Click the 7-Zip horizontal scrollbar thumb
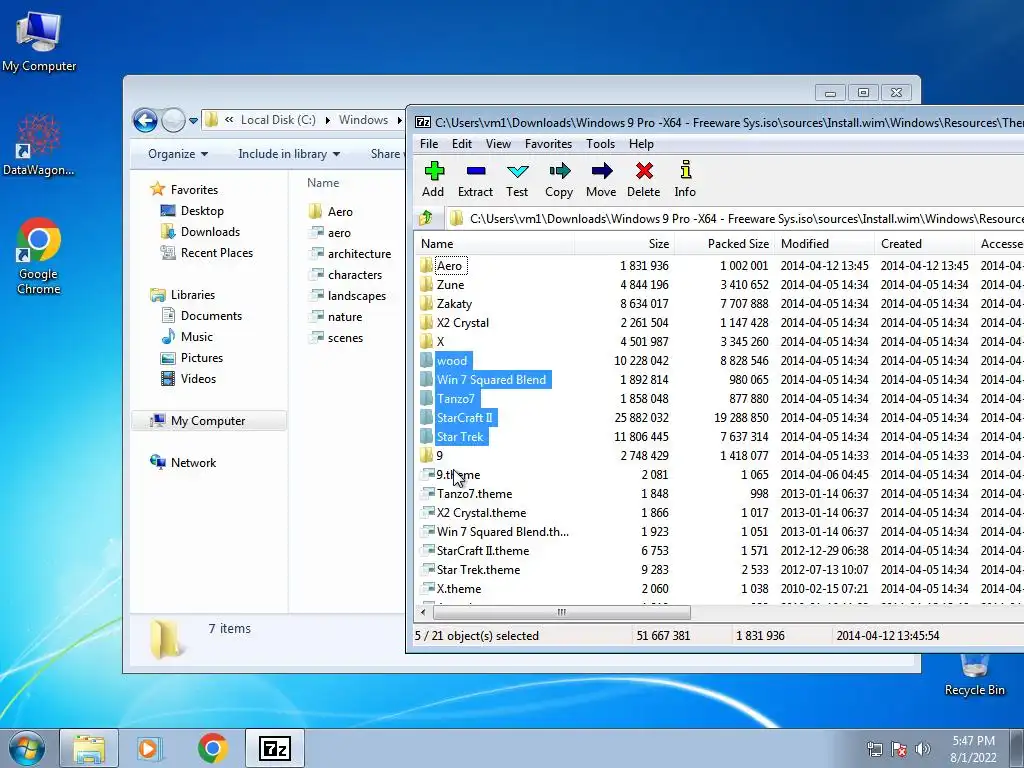The image size is (1024, 768). (562, 612)
